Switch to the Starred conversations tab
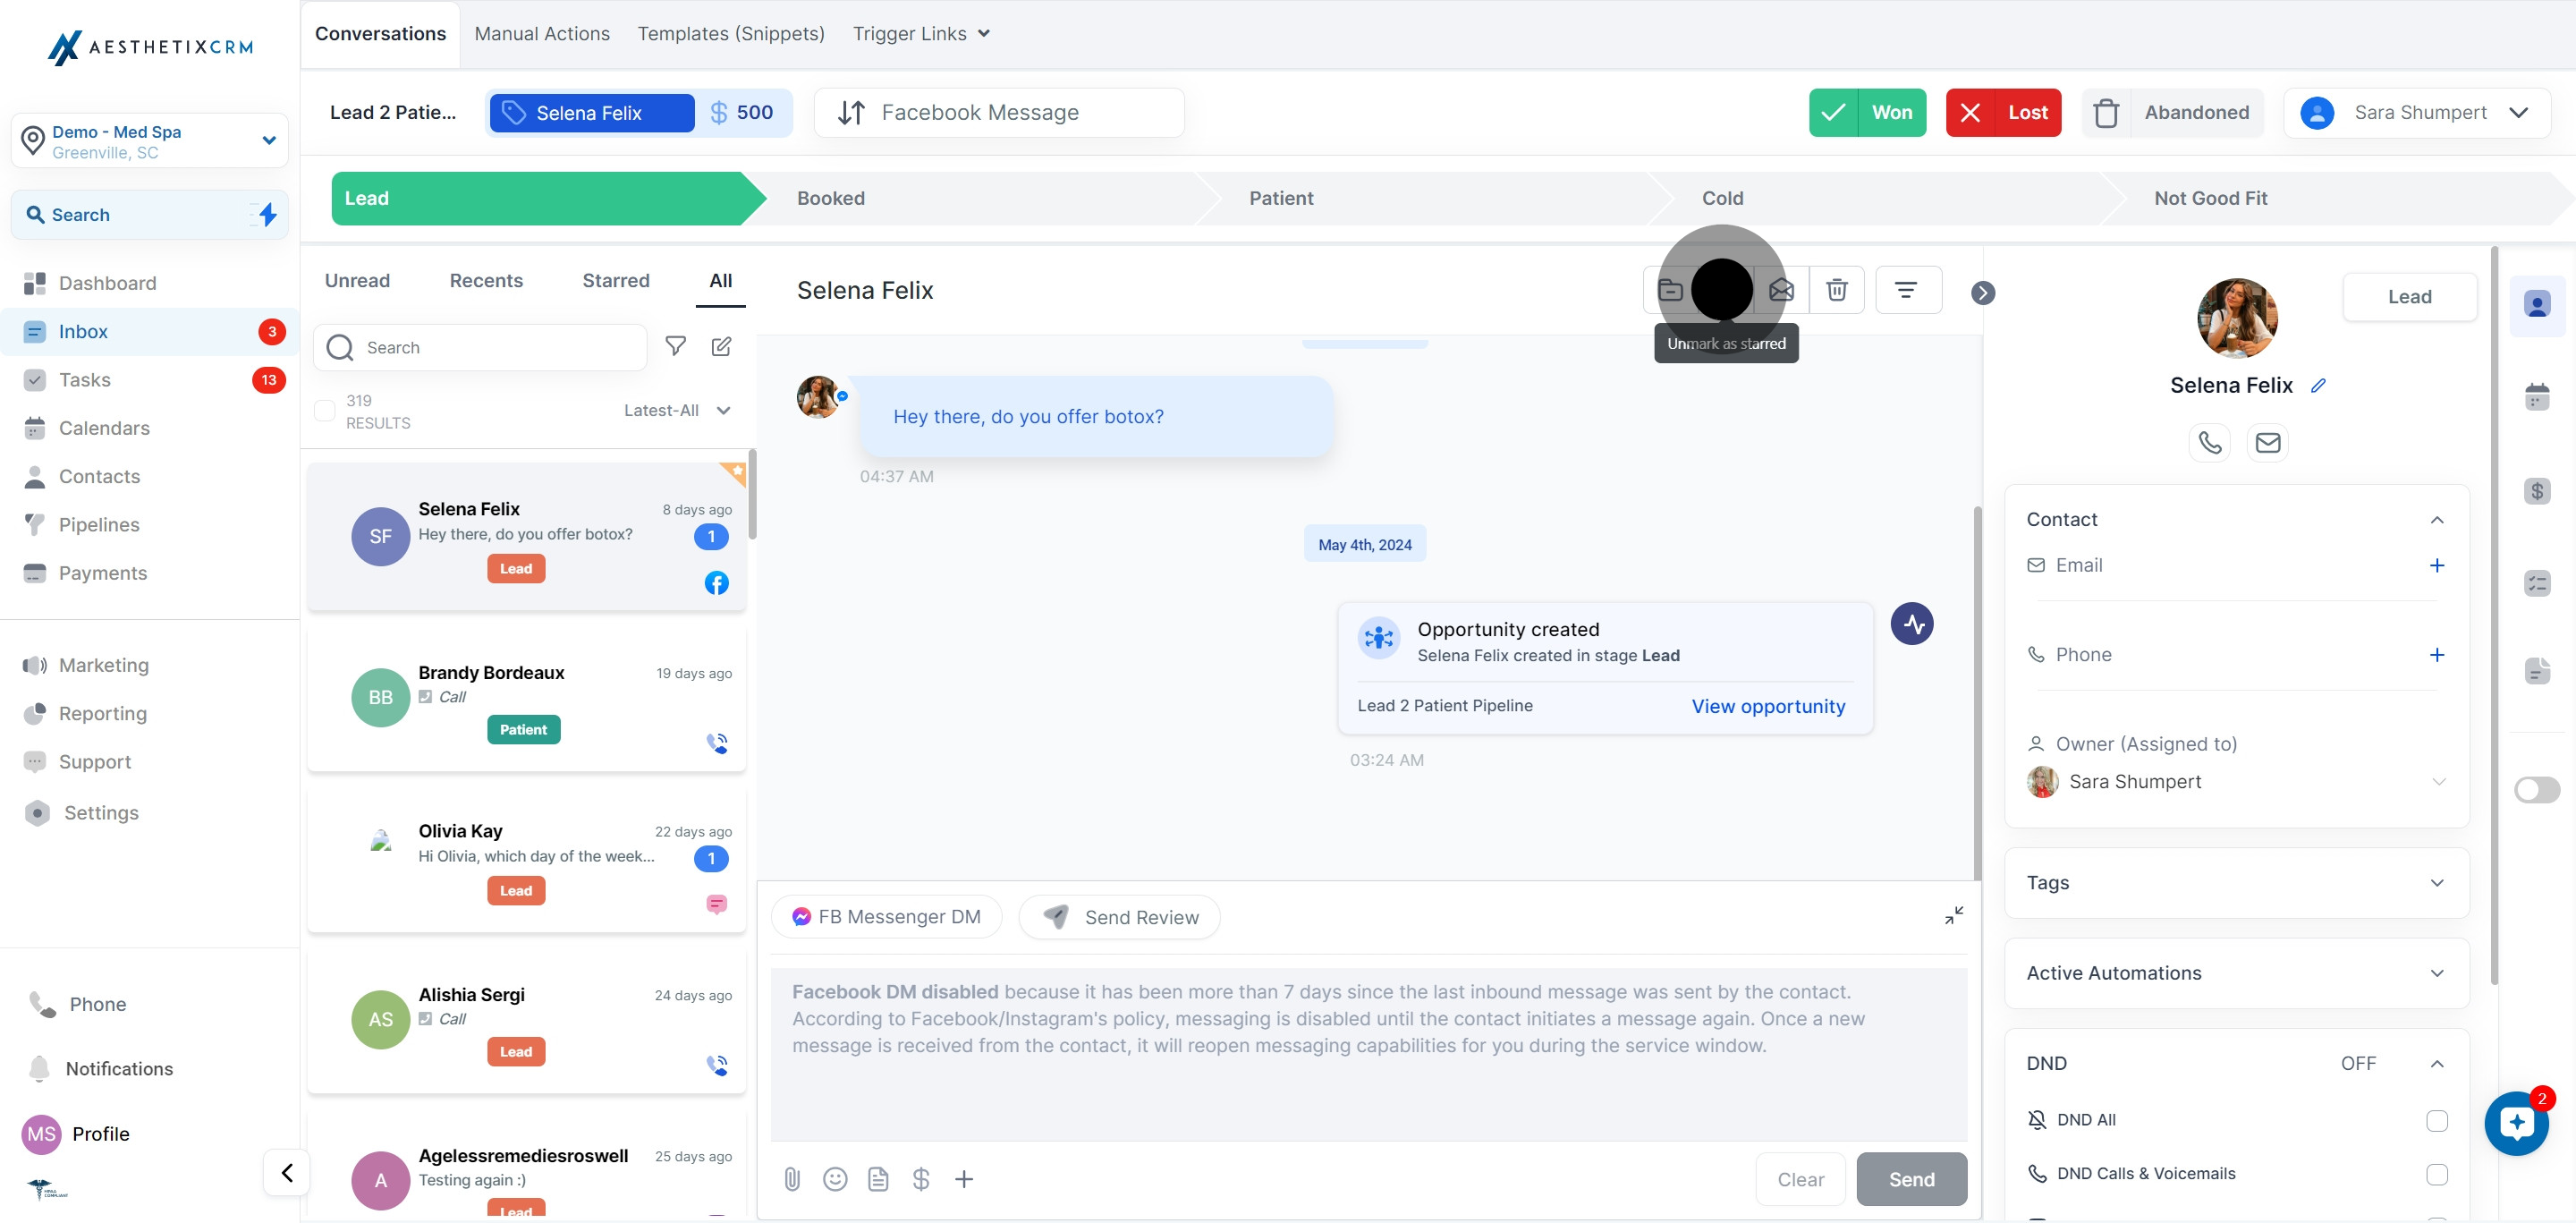 [x=616, y=281]
